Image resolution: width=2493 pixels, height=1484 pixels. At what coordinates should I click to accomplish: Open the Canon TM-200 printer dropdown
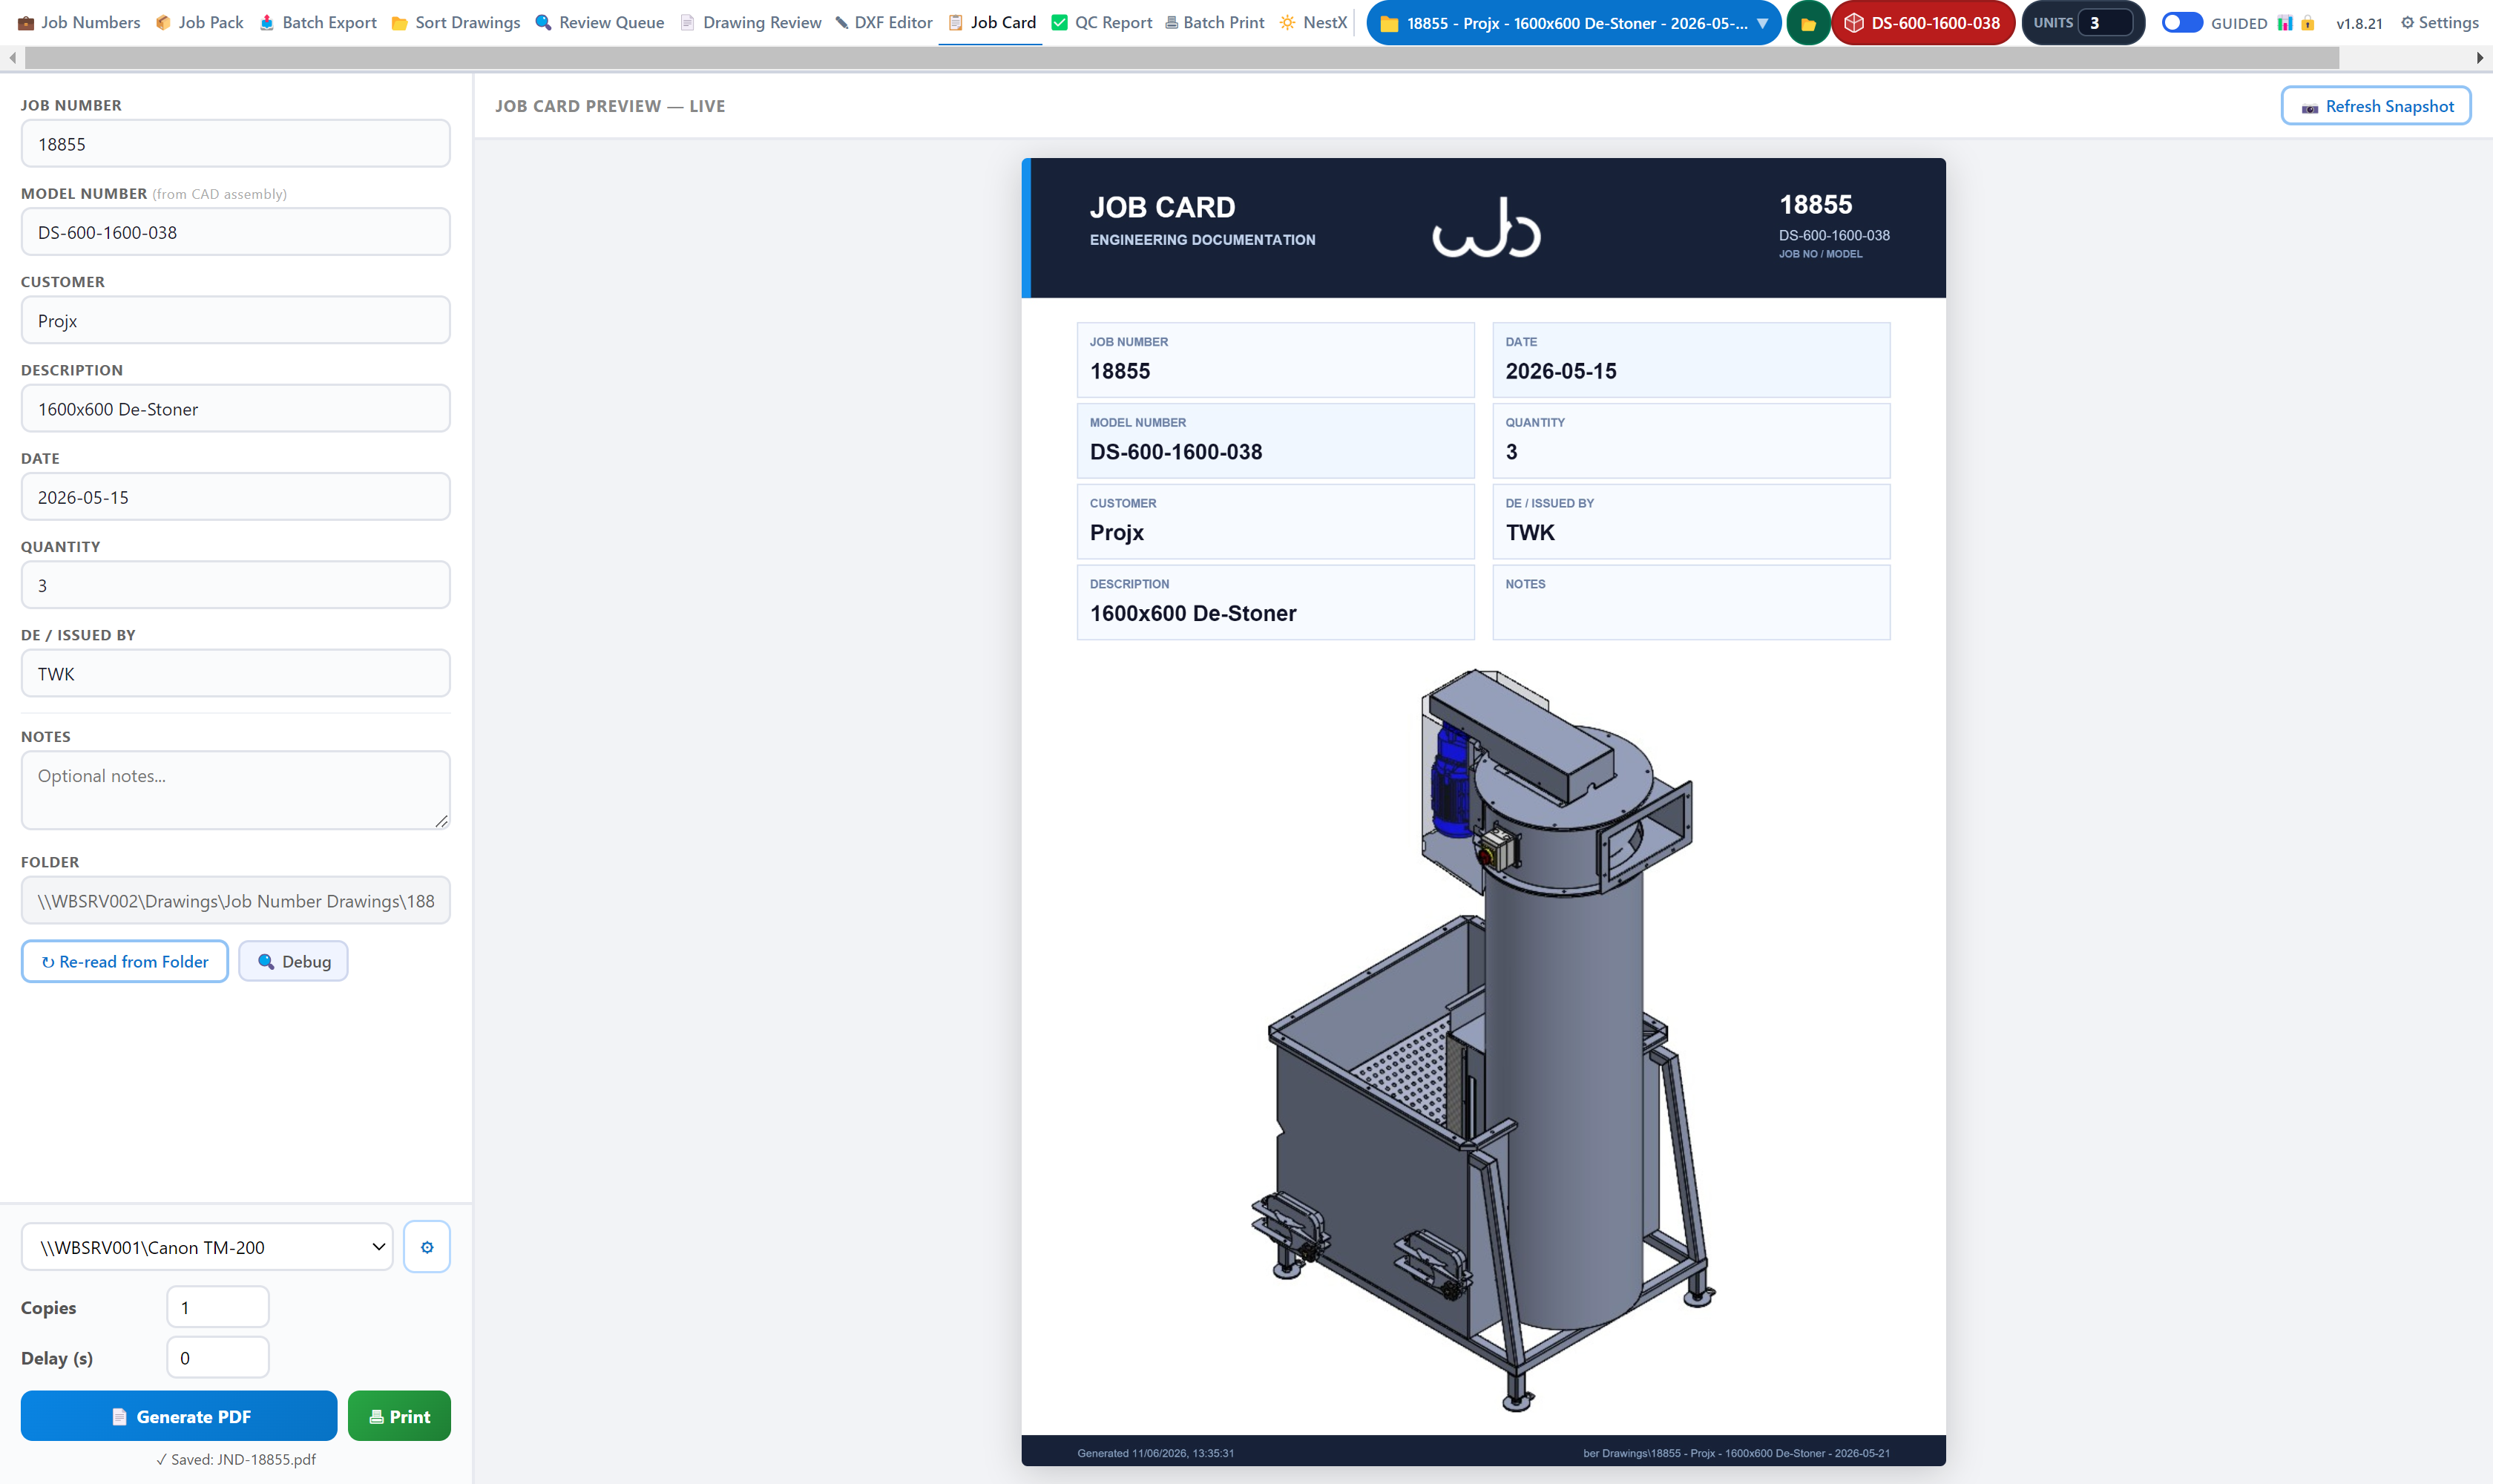click(x=207, y=1247)
